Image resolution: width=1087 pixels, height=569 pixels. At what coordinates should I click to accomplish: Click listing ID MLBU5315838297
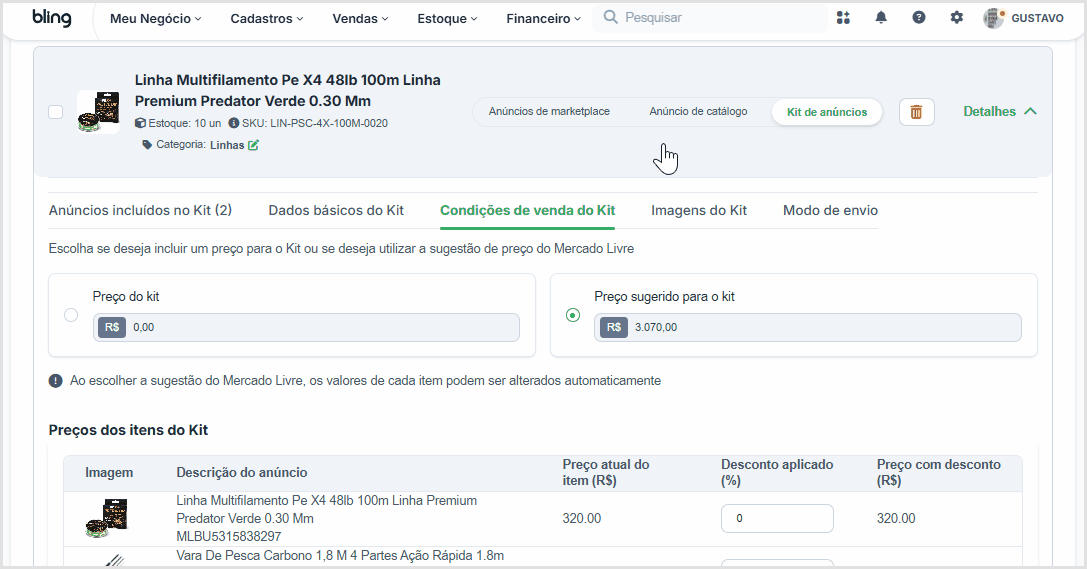click(229, 536)
